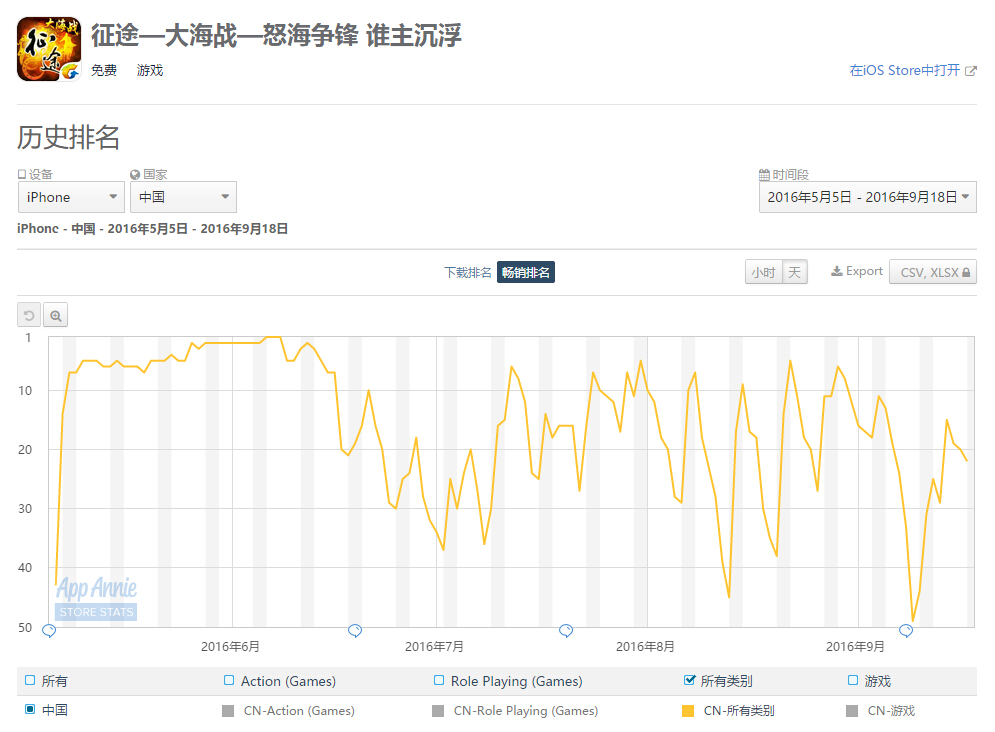Open the date range dropdown
This screenshot has width=995, height=732.
point(867,197)
